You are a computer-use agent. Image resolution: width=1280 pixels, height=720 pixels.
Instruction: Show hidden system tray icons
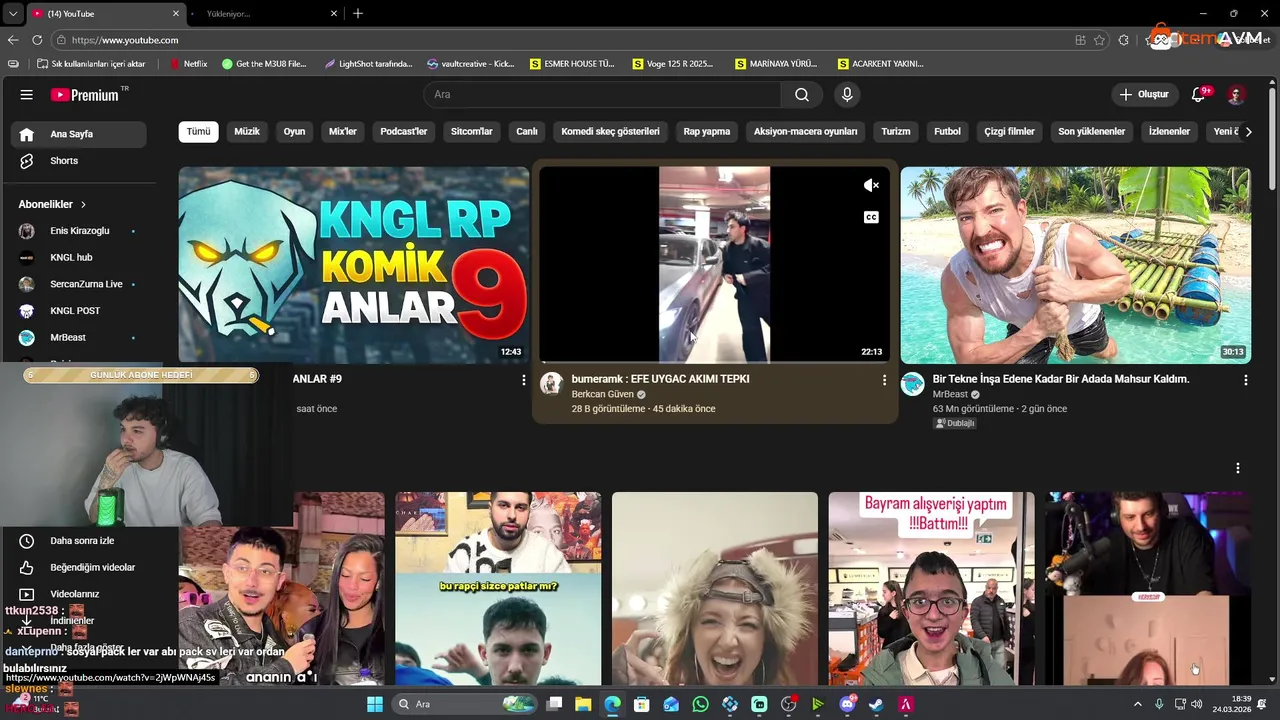tap(1137, 704)
